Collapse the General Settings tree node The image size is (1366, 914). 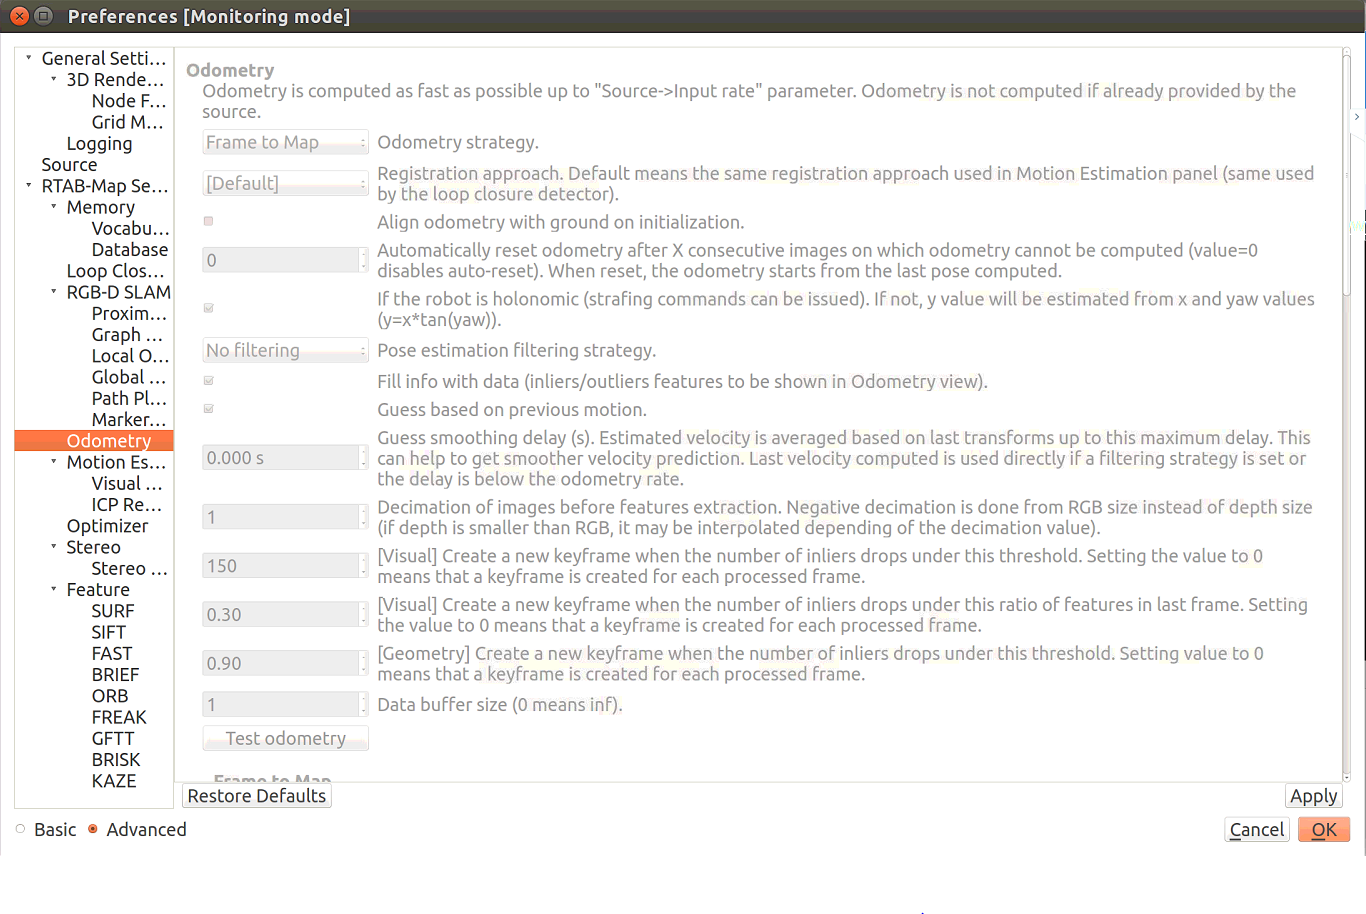tap(29, 58)
